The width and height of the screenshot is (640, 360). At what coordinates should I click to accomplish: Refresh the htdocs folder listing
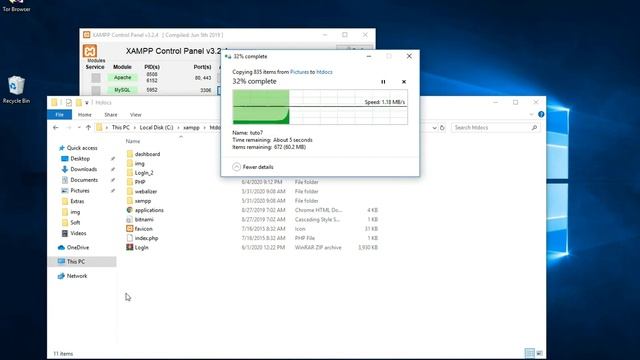[x=442, y=128]
